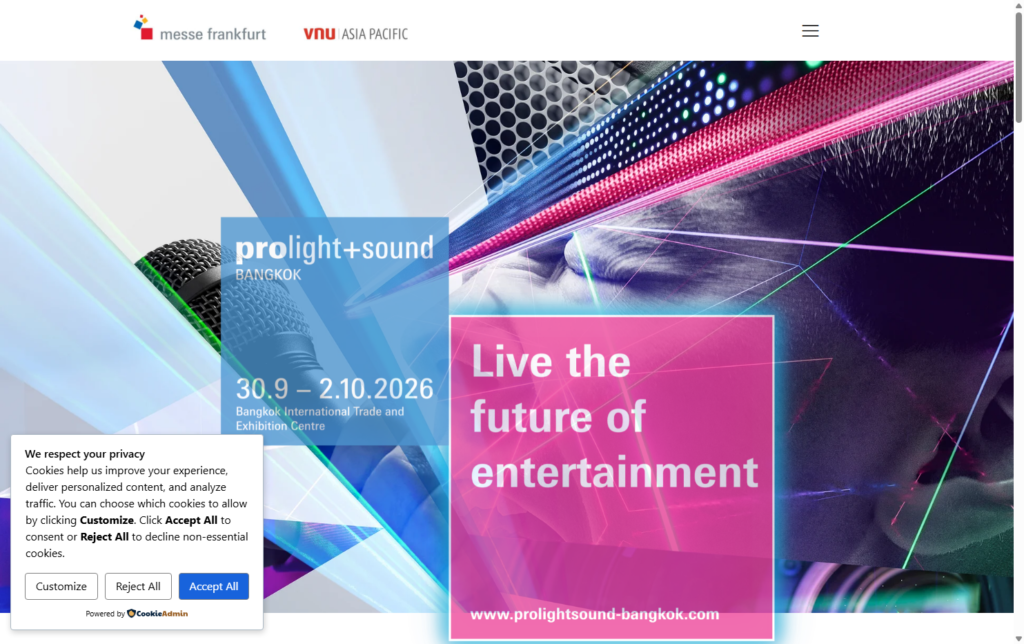The image size is (1024, 644).
Task: Click the 'Powered by' label
Action: 104,614
